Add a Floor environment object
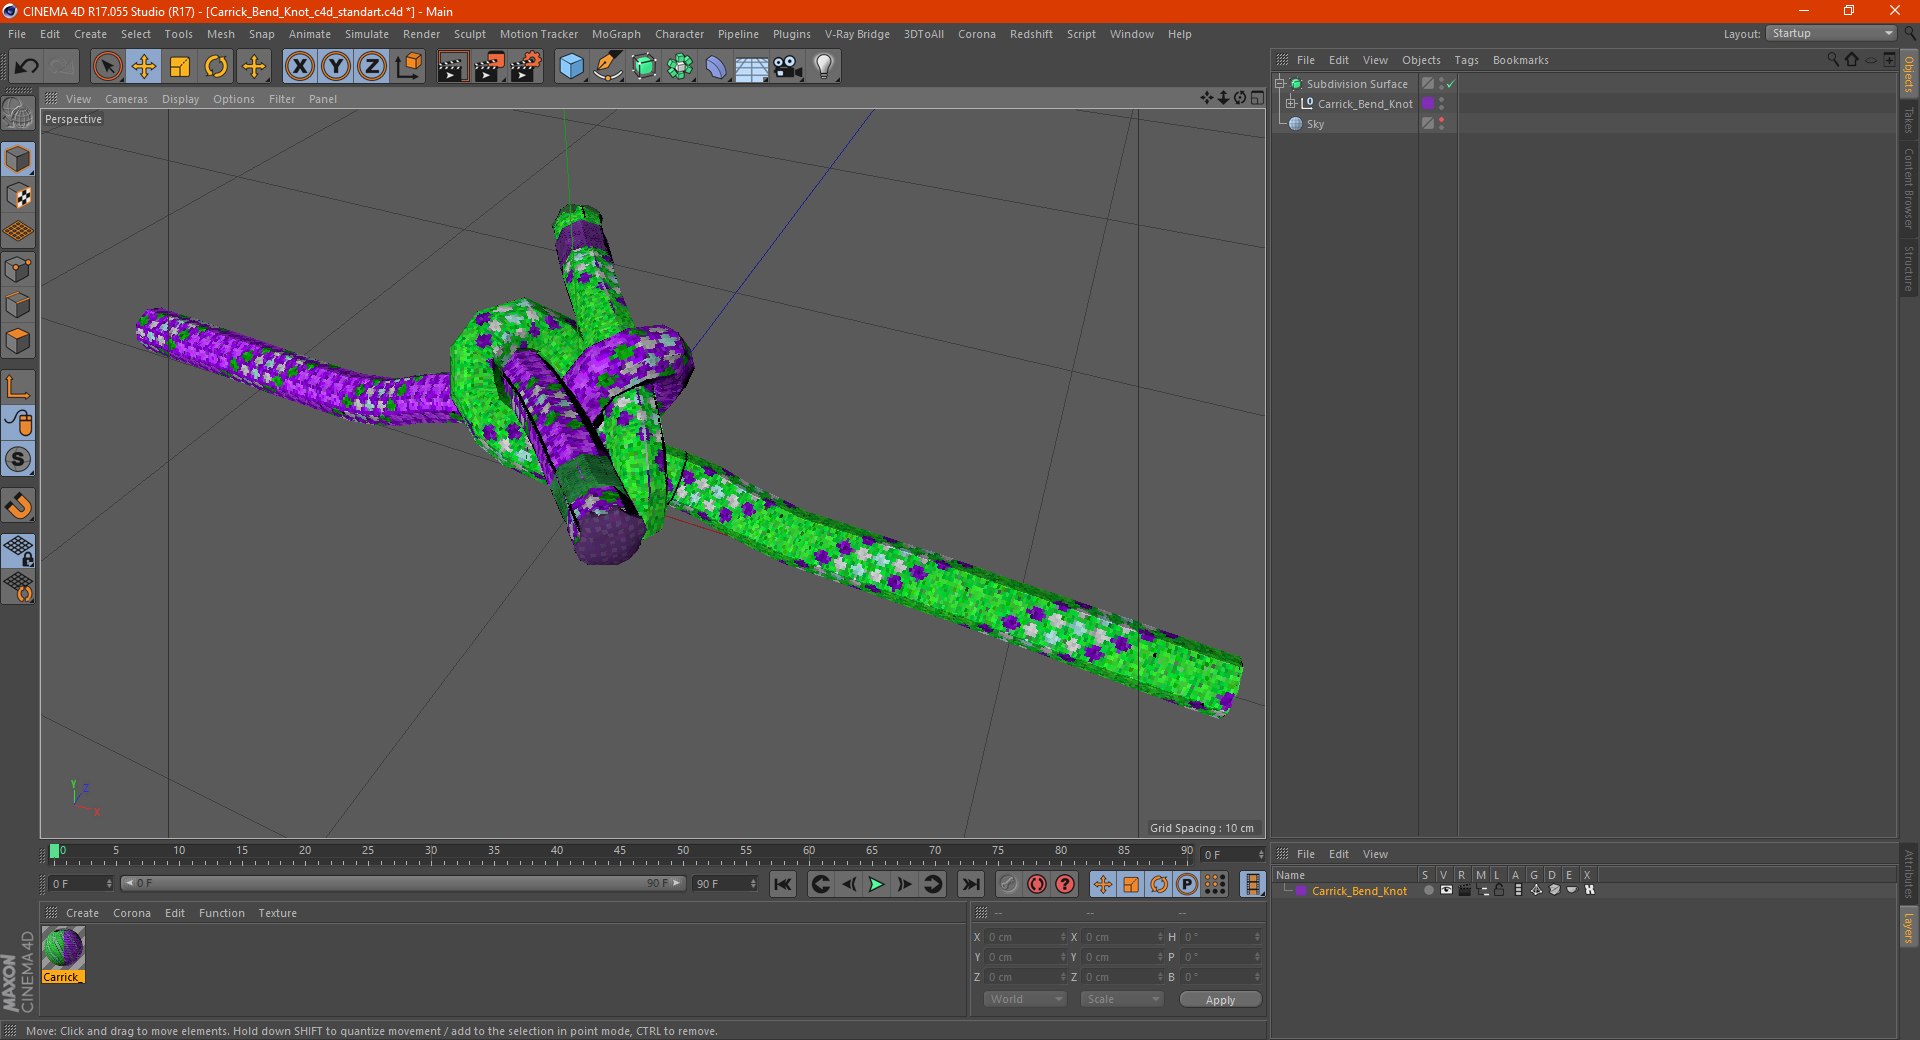Viewport: 1920px width, 1040px height. (x=752, y=67)
